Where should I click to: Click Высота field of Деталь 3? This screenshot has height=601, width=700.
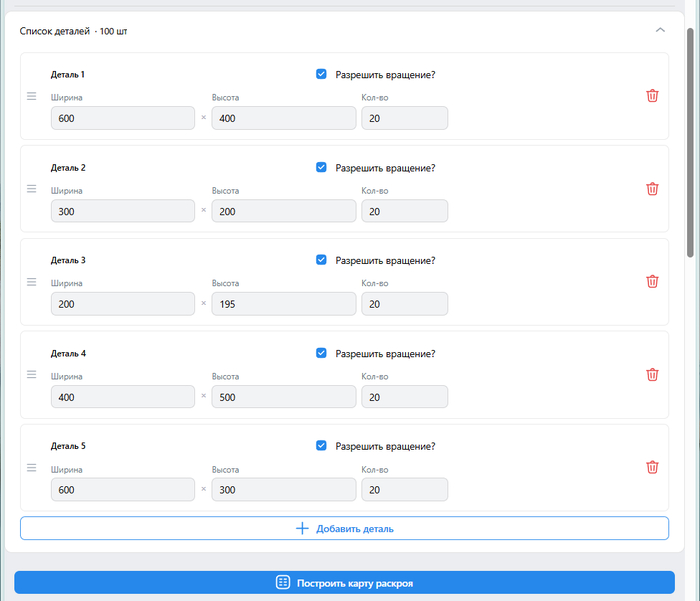click(283, 304)
